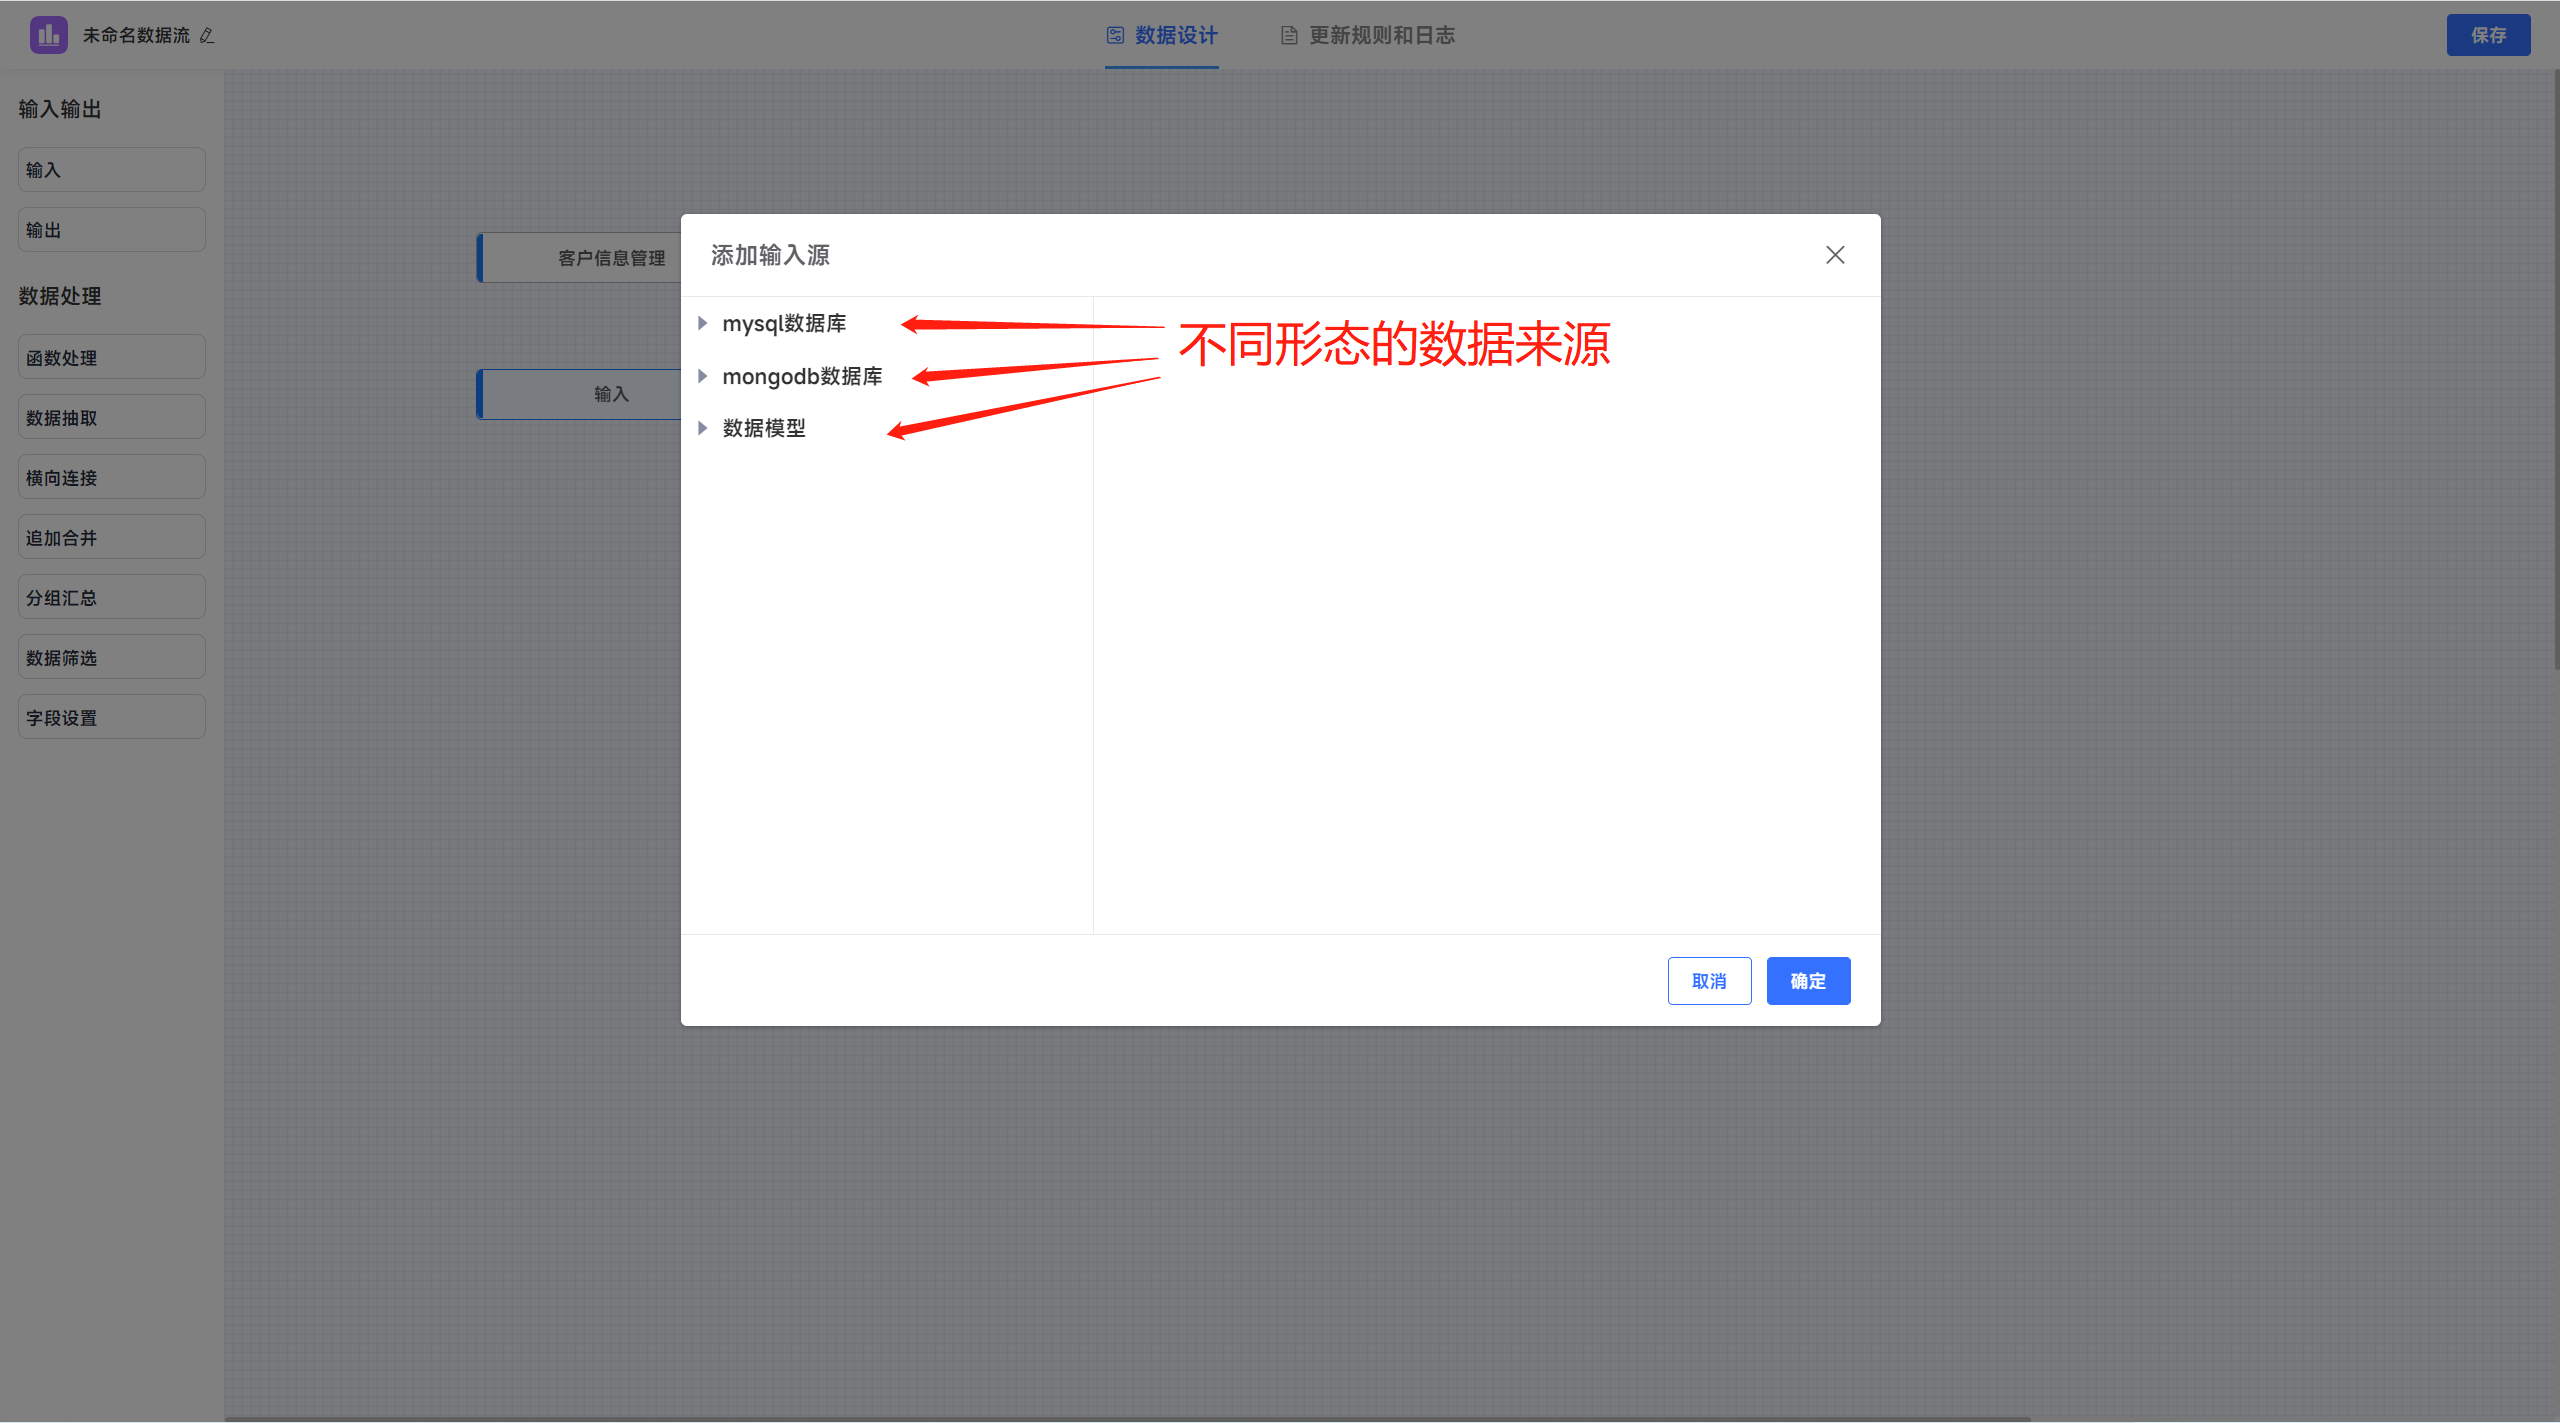Screen dimensions: 2560x1423
Task: Choose the 数据筛选 component
Action: (112, 657)
